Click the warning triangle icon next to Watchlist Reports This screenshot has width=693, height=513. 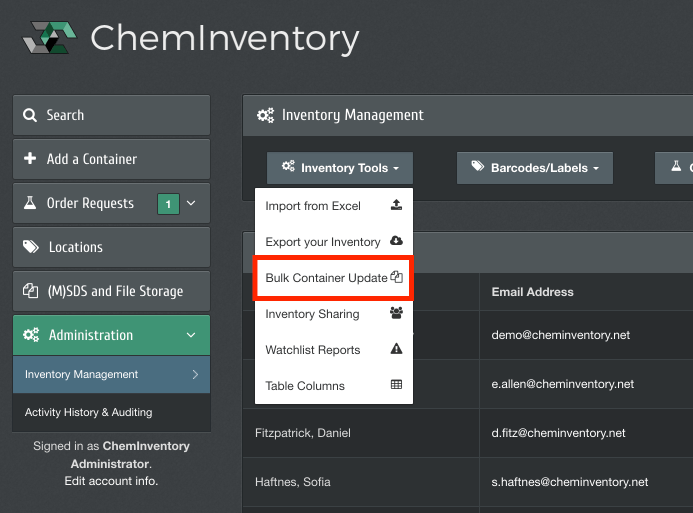point(396,349)
